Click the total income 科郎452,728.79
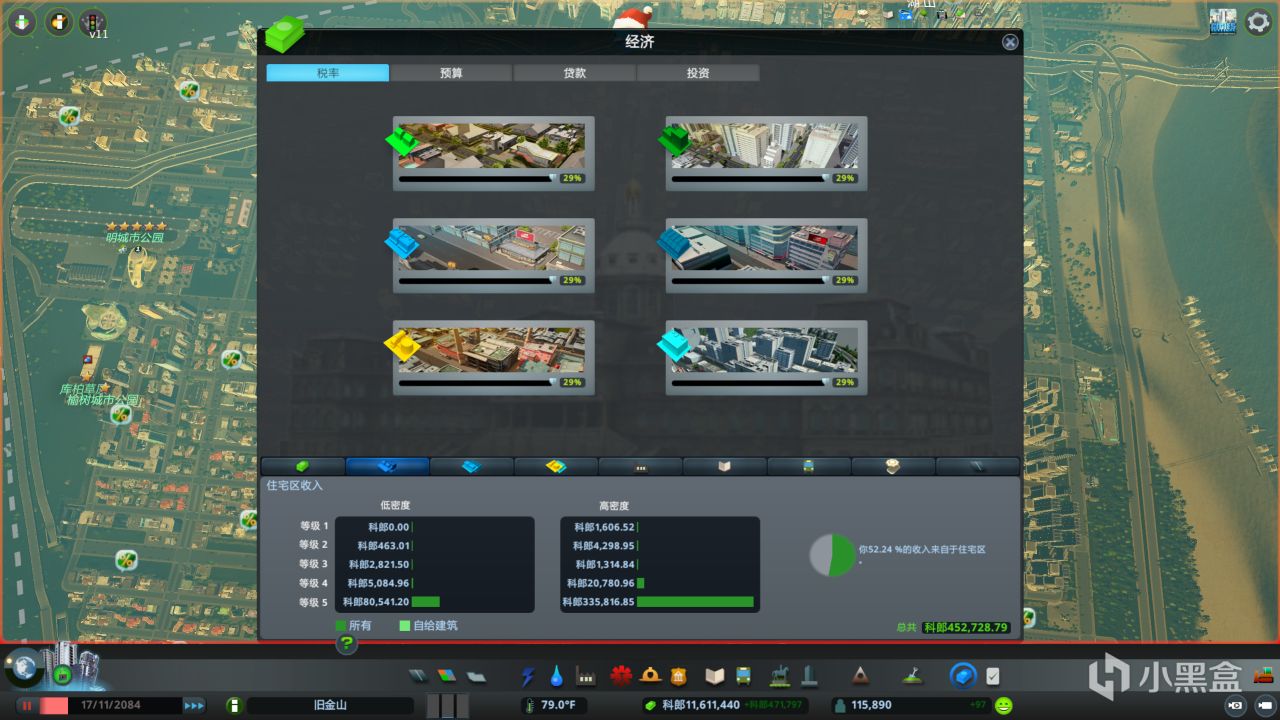Screen dimensions: 1280x720 tap(966, 628)
